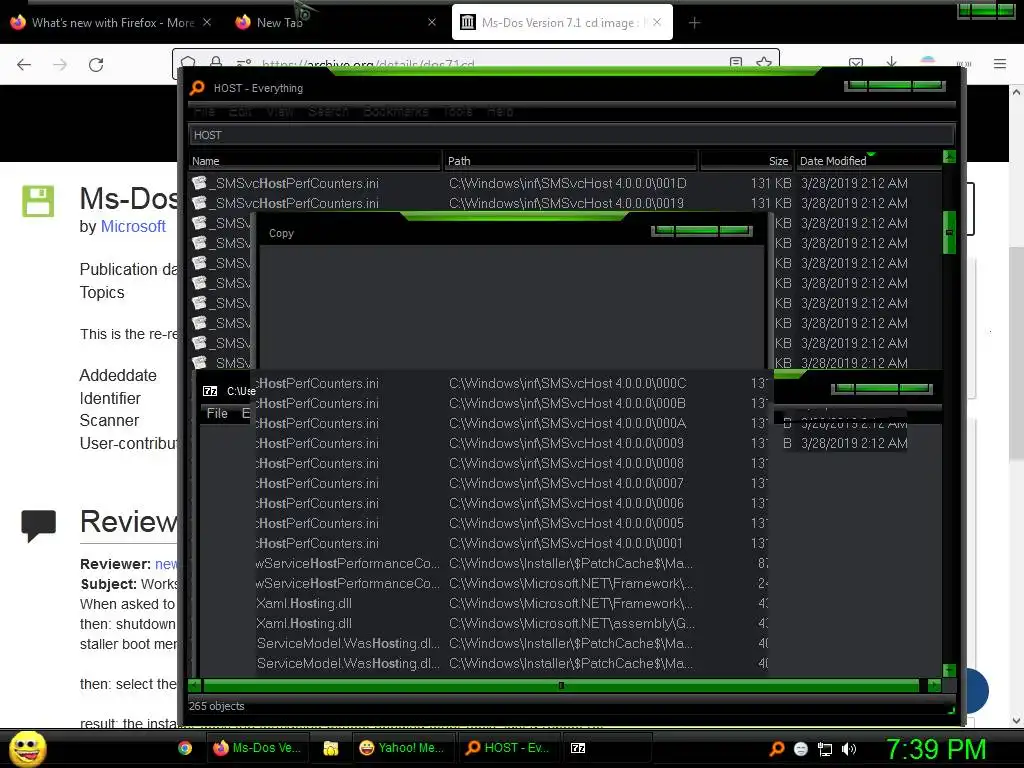Select row with path SMSvcHost 4.0.0.0\000B

coord(511,404)
